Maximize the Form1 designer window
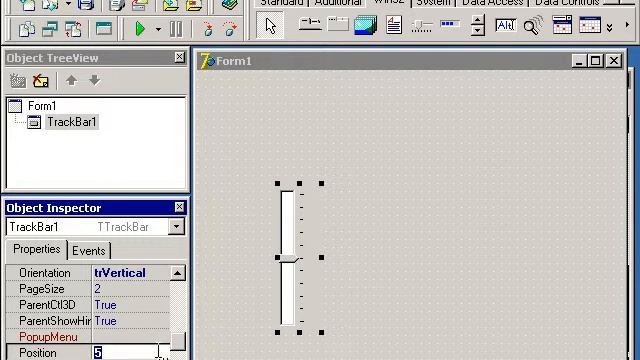 (x=596, y=61)
